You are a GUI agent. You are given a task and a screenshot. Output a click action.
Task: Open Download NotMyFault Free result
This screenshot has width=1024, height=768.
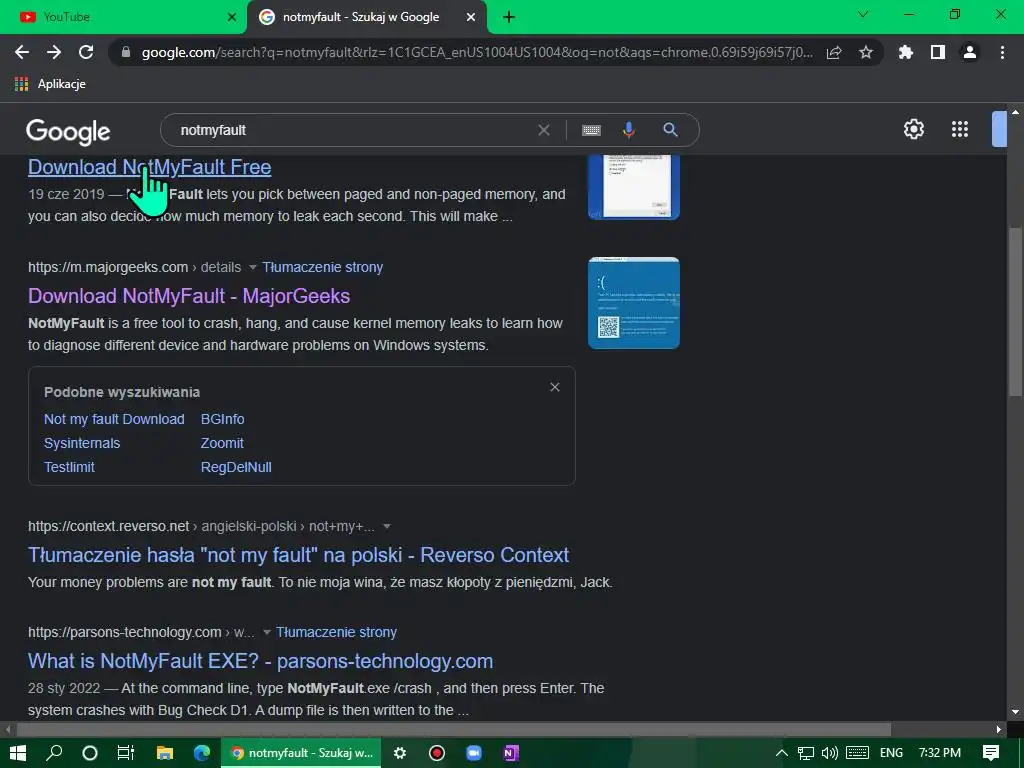[x=150, y=167]
